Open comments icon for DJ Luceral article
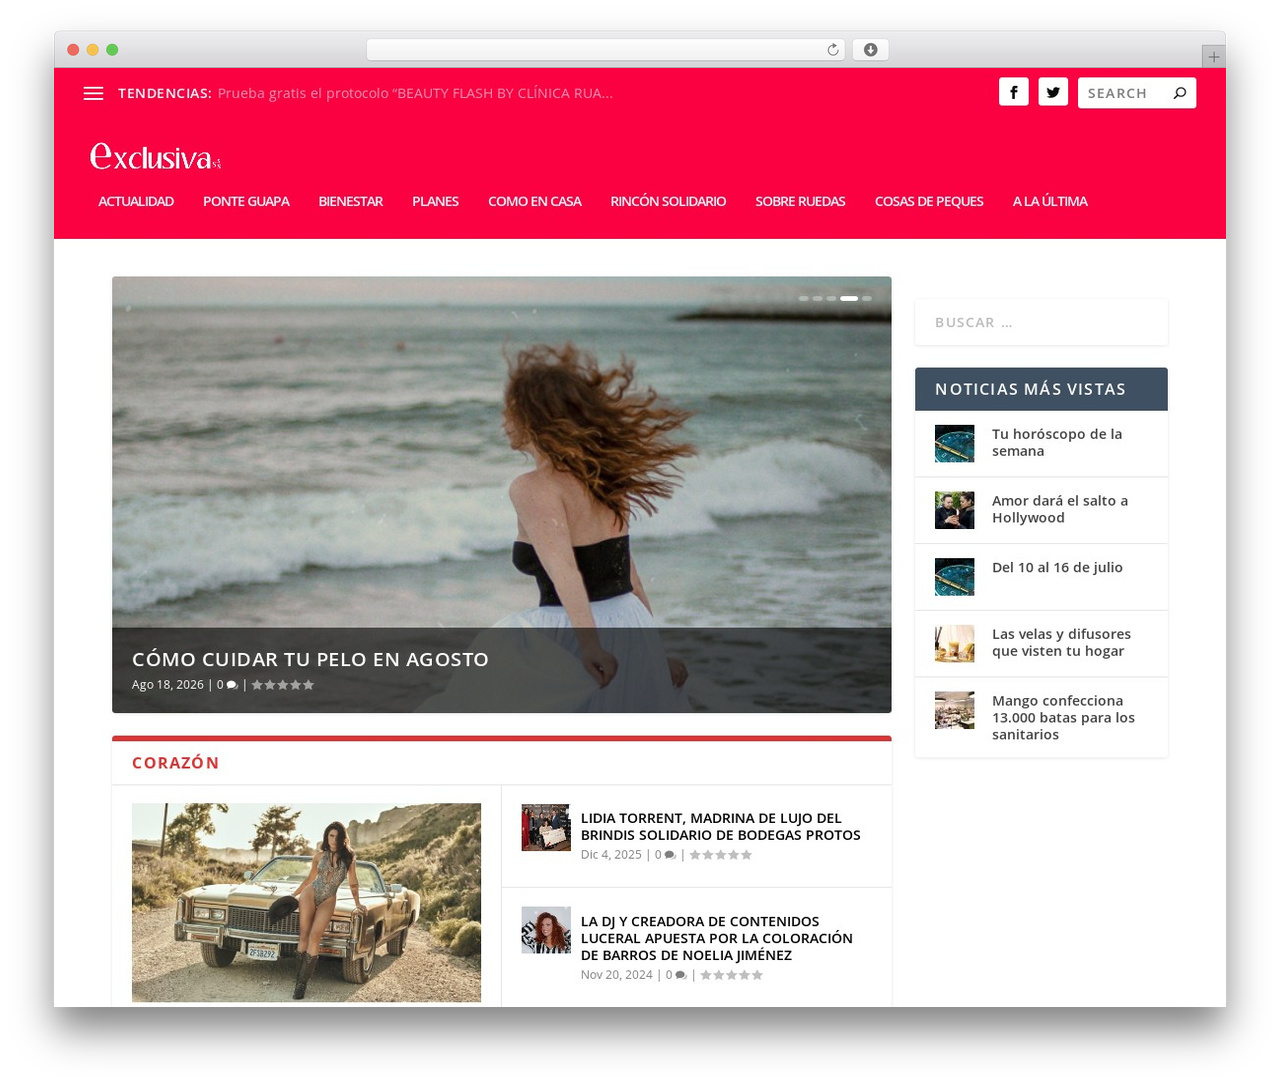Image resolution: width=1280 pixels, height=1084 pixels. (x=681, y=975)
